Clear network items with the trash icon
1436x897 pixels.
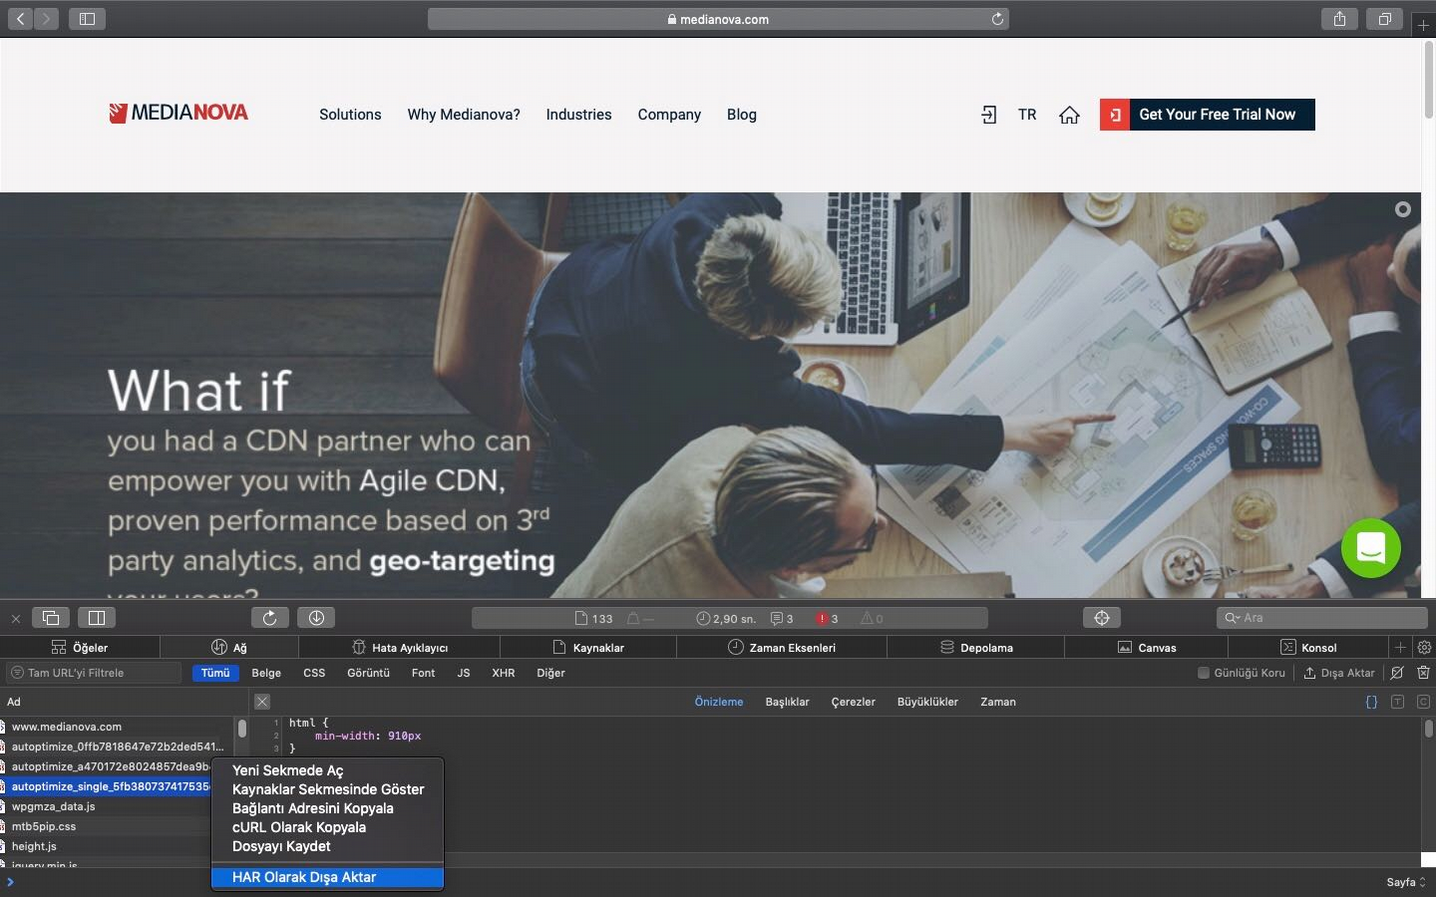[1423, 673]
